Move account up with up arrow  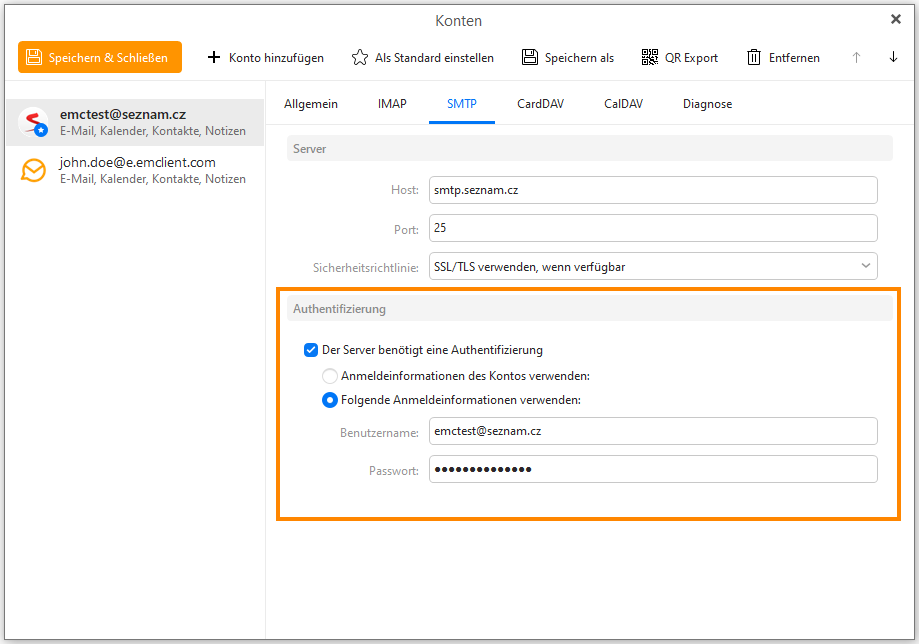(856, 58)
